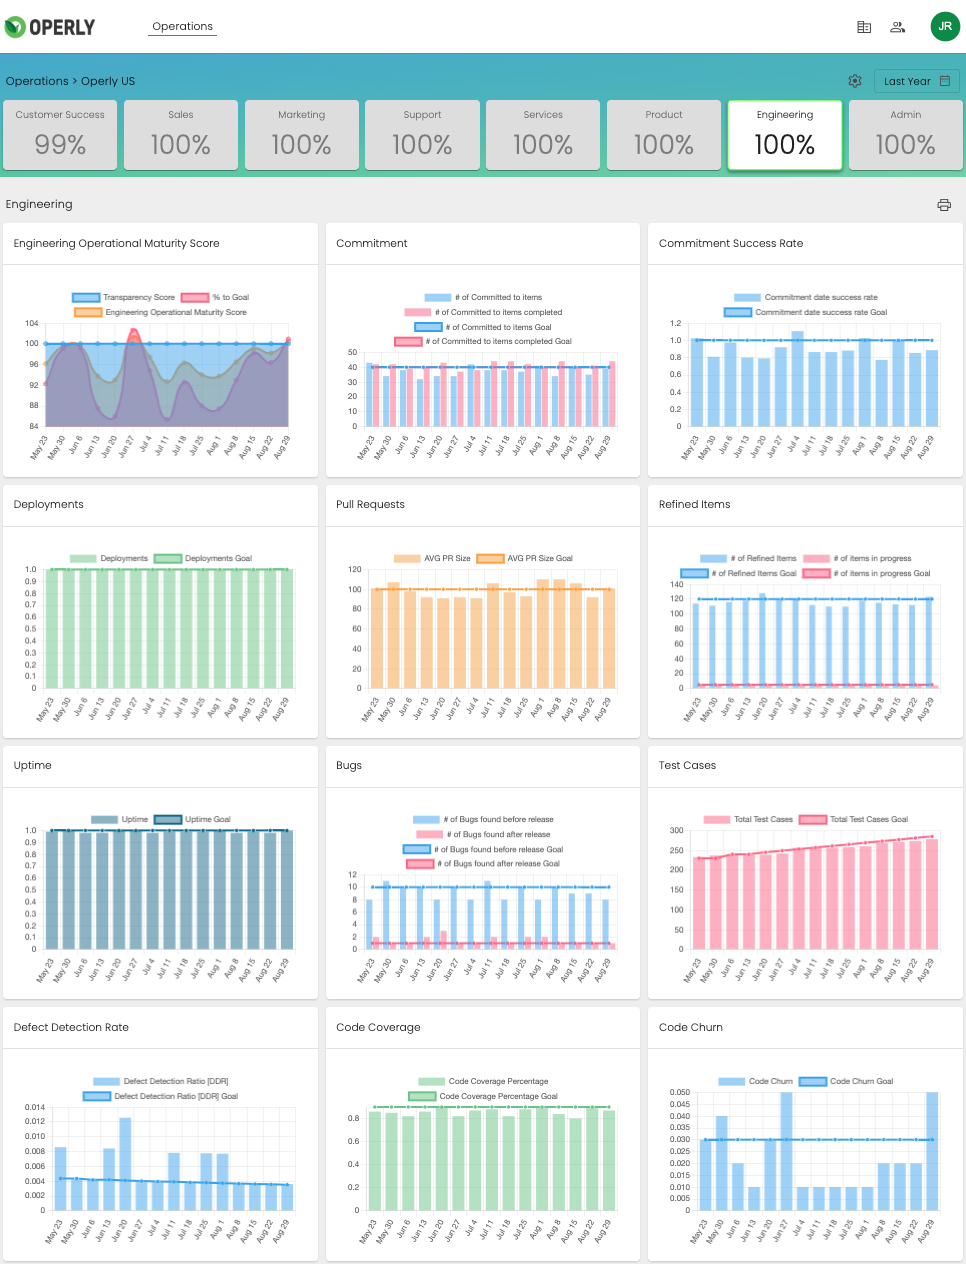The image size is (966, 1264).
Task: Hide Code Coverage Percentage Goal series
Action: point(483,1096)
